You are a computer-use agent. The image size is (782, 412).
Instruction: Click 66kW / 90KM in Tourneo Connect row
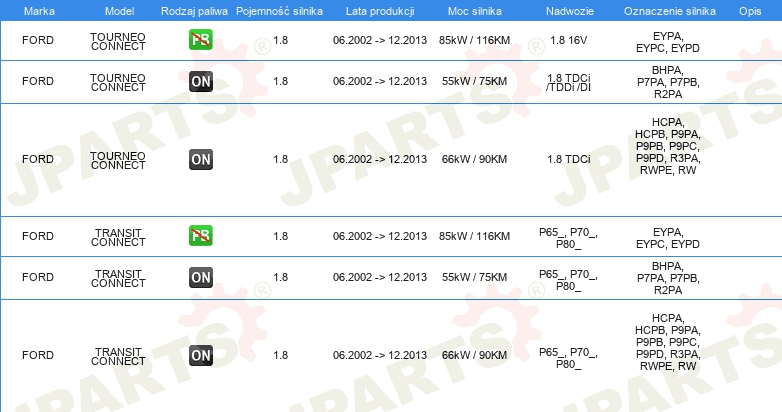click(x=474, y=160)
